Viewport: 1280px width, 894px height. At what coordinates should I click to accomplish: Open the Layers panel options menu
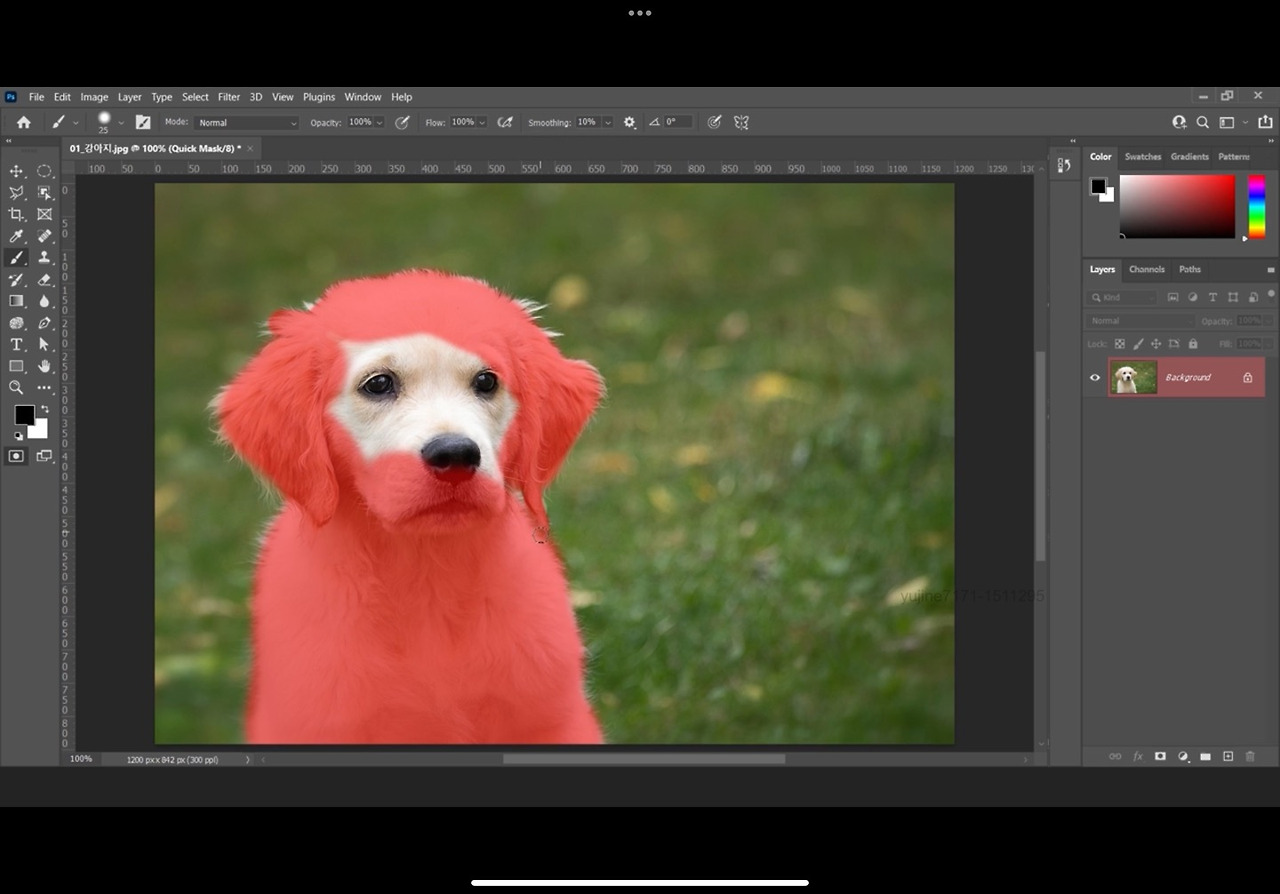pos(1271,270)
